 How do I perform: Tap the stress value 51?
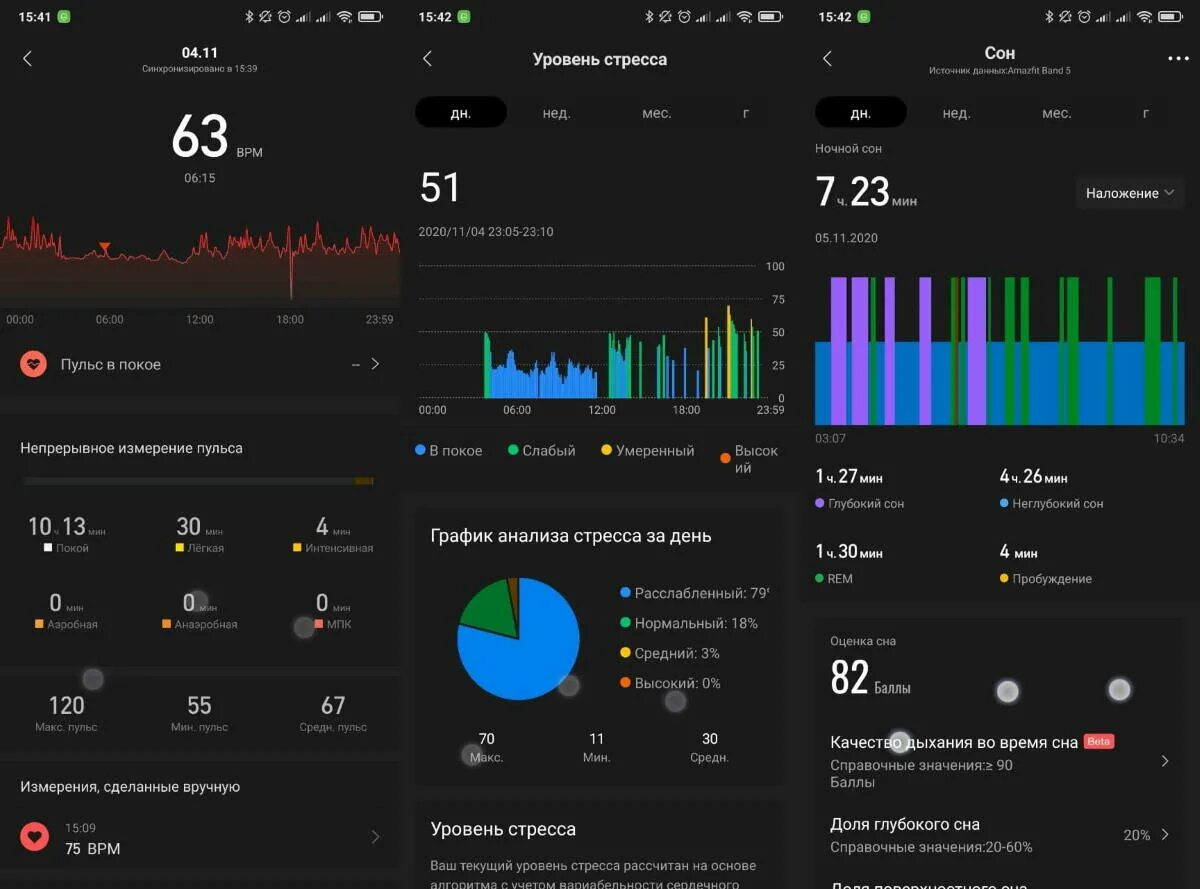tap(439, 188)
